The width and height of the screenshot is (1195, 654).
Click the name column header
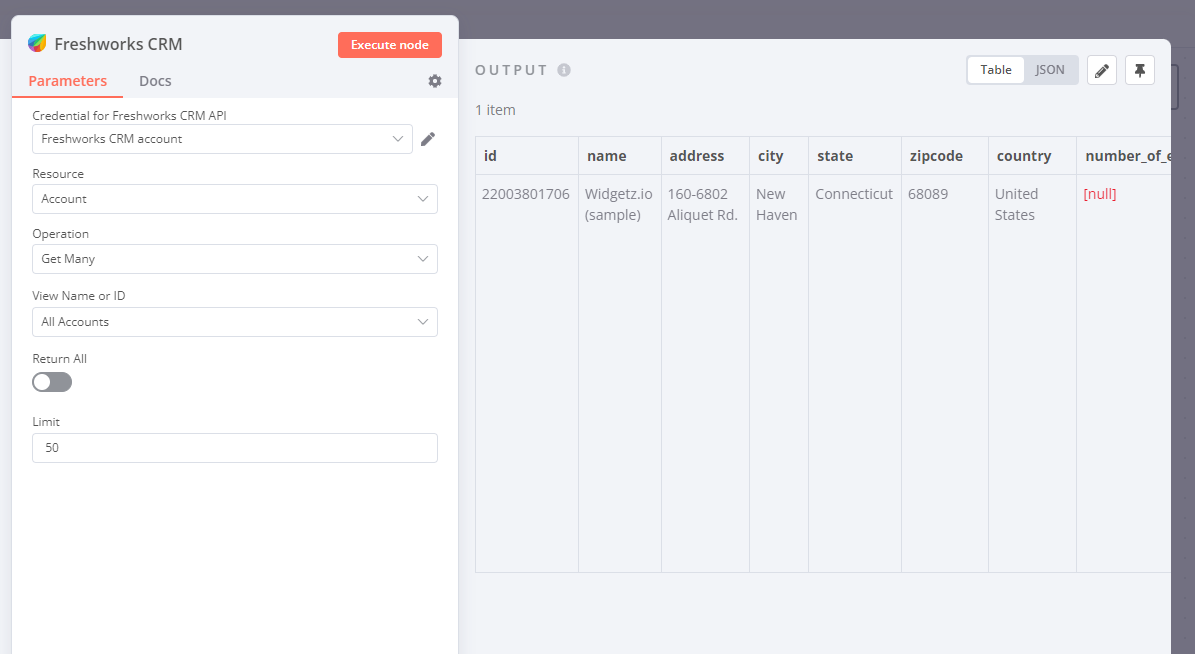coord(607,156)
